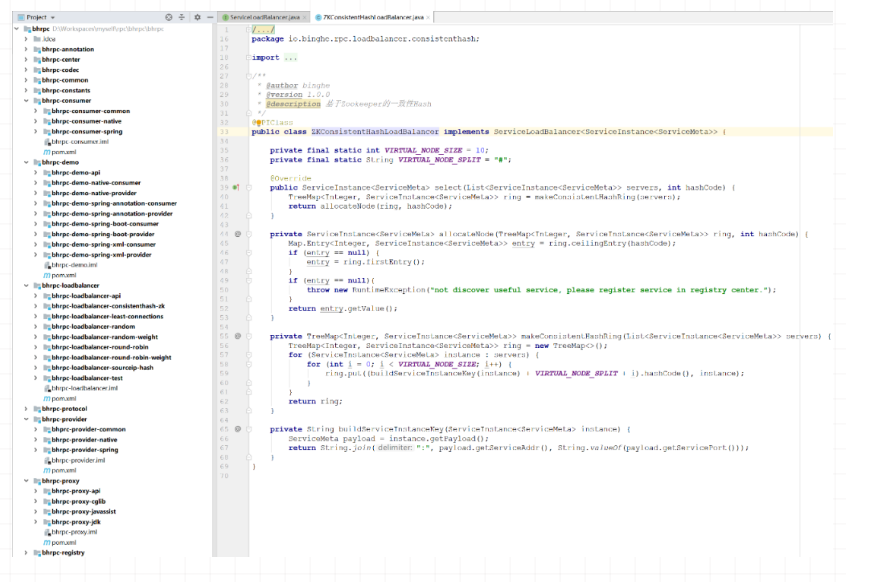Toggle fold marker for select method at line 39
877x582 pixels.
[x=248, y=187]
